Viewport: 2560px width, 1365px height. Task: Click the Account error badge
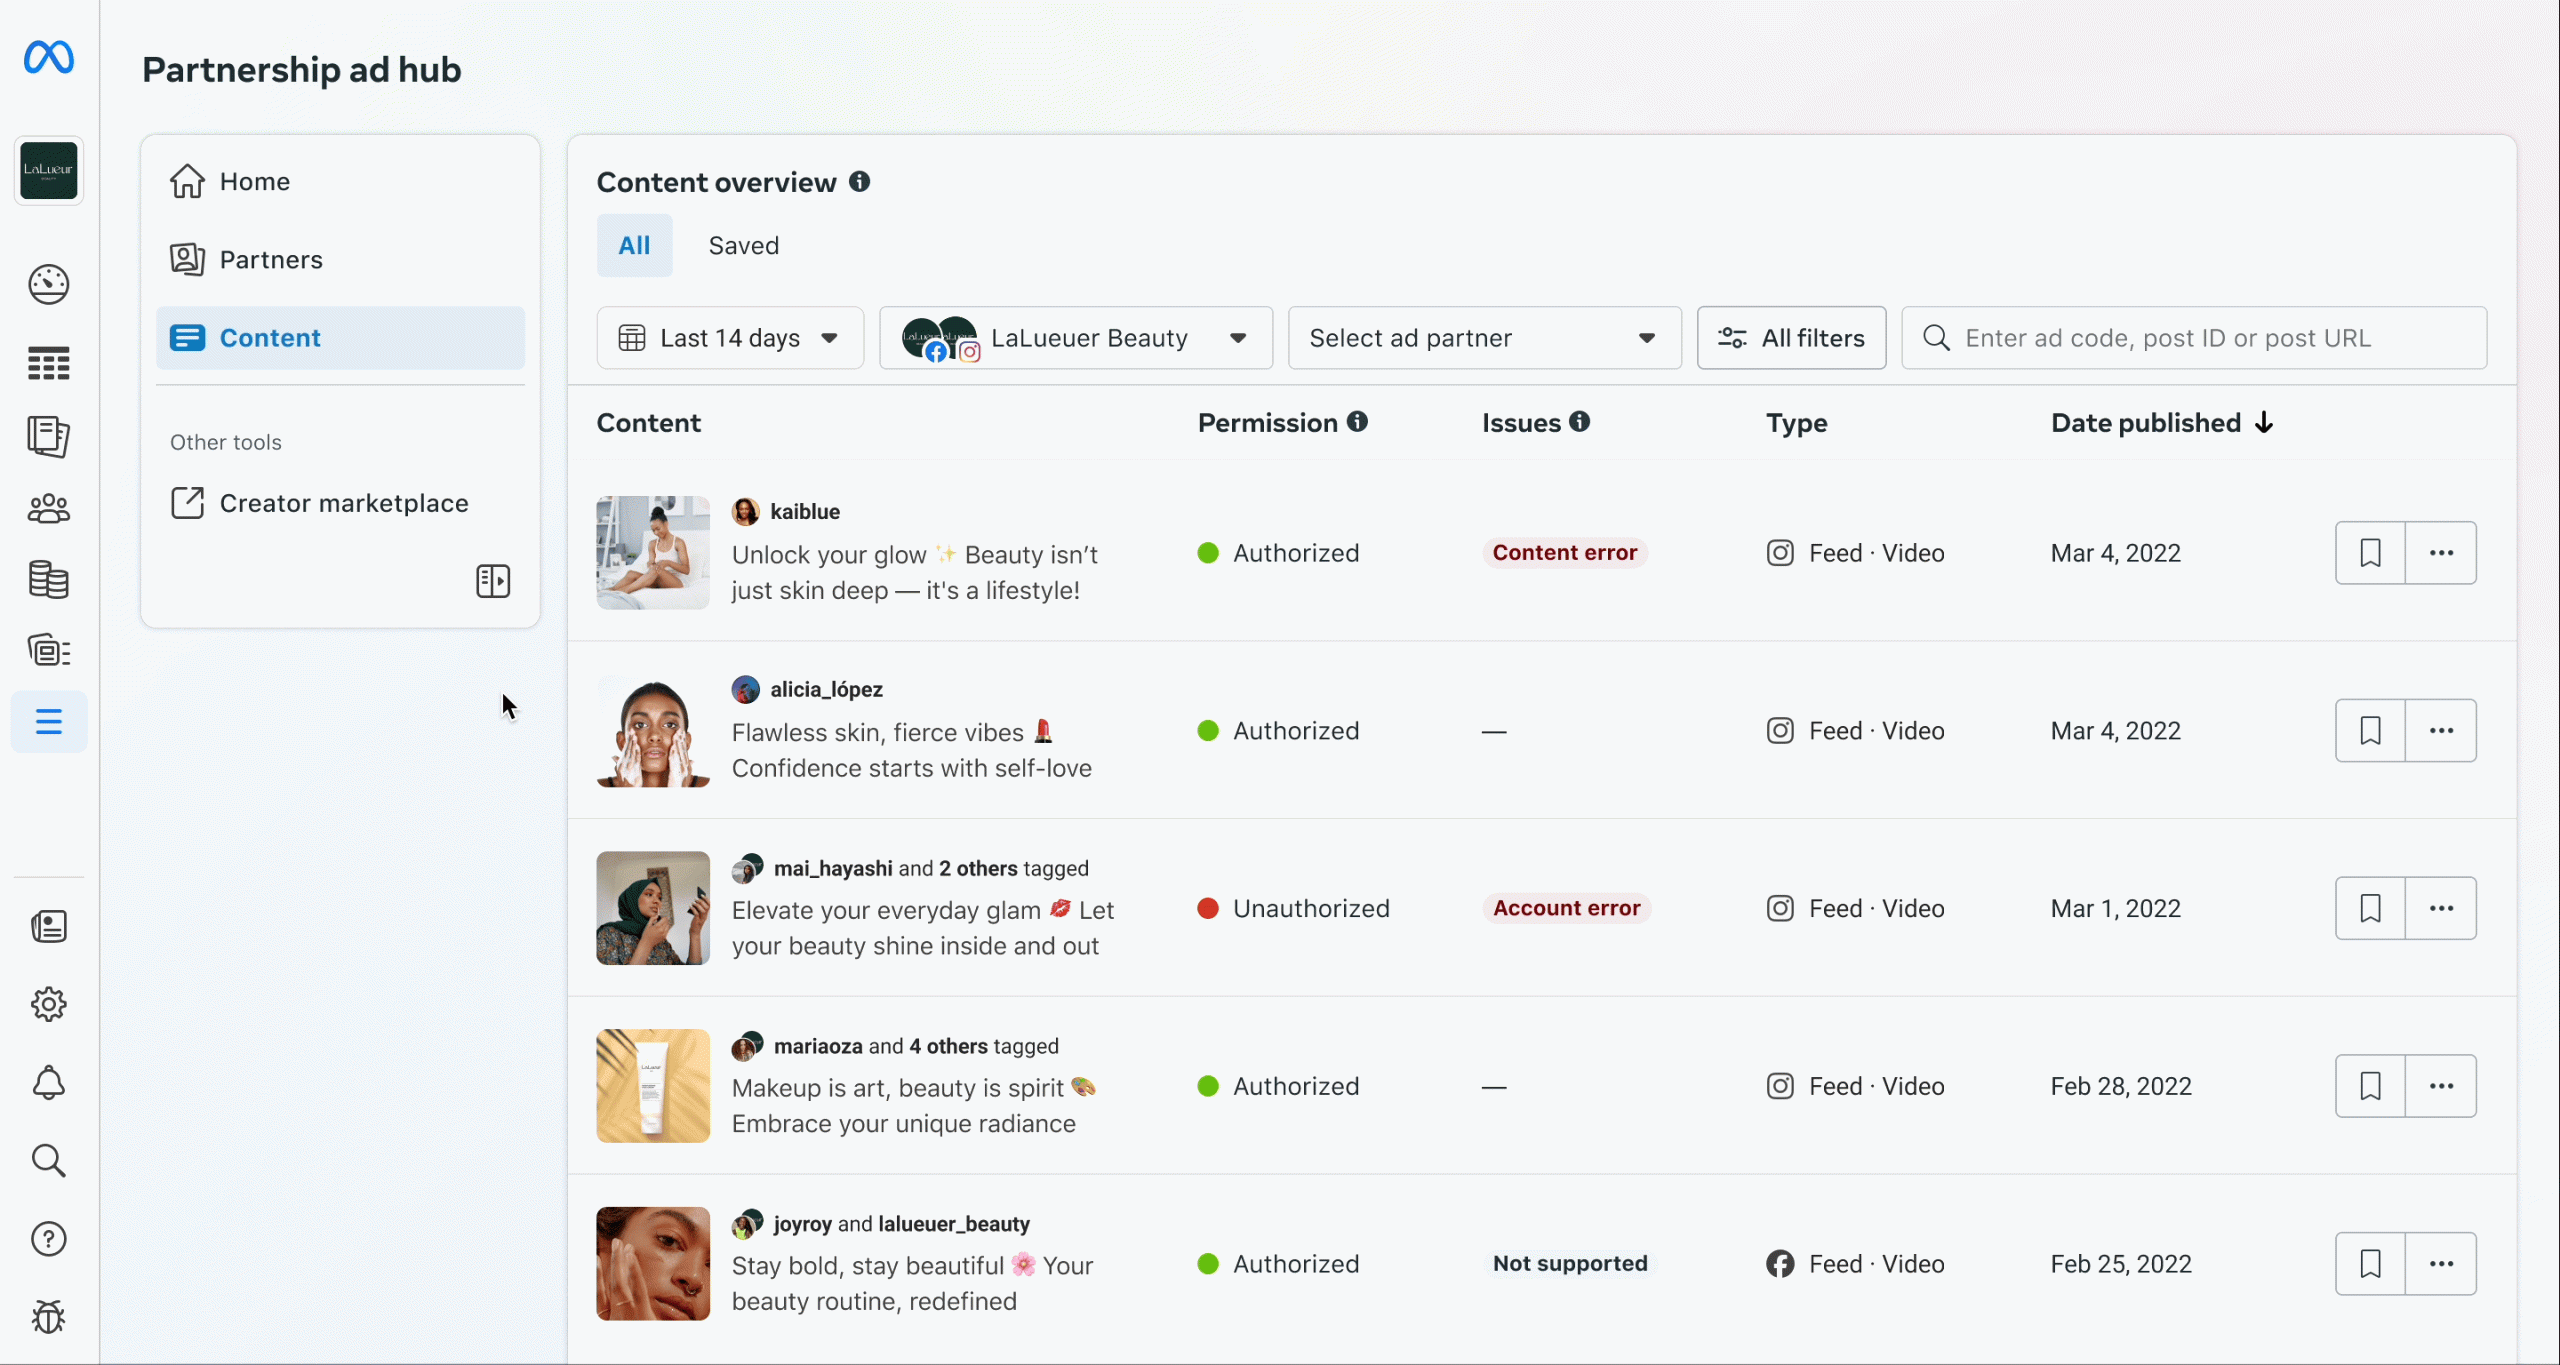(1566, 908)
